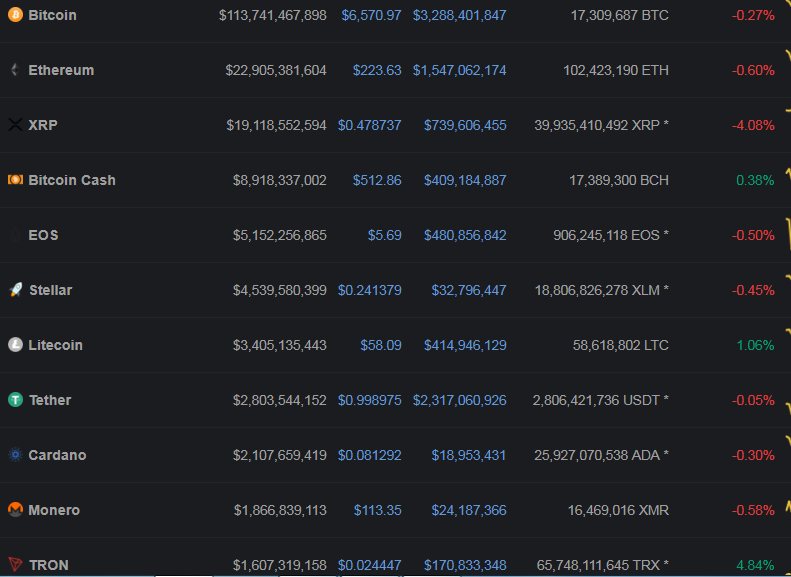Open the Litecoin coin name link

(x=55, y=345)
